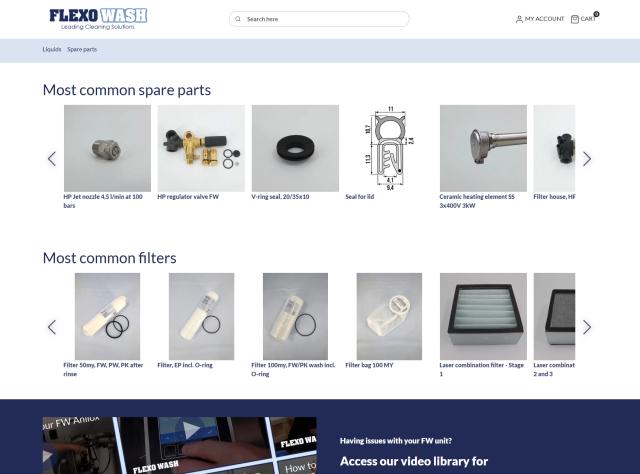
Task: Click Ceramic heating element SS title
Action: (x=477, y=201)
